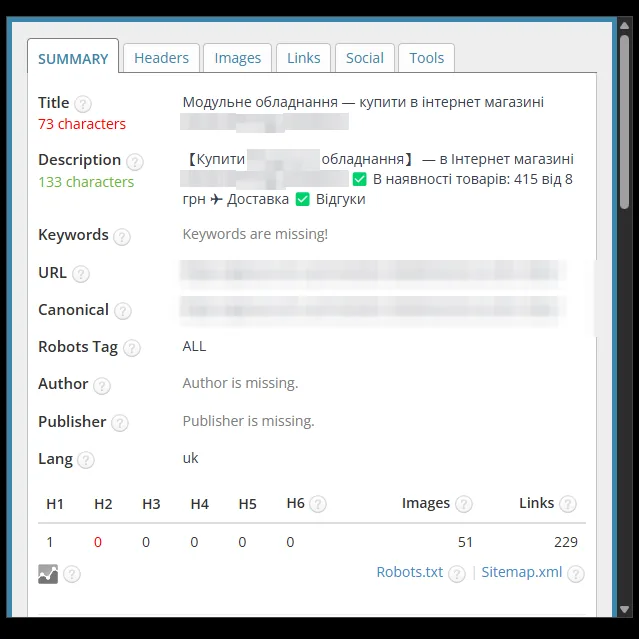The image size is (639, 639).
Task: Open the Robots.txt link
Action: tap(410, 572)
